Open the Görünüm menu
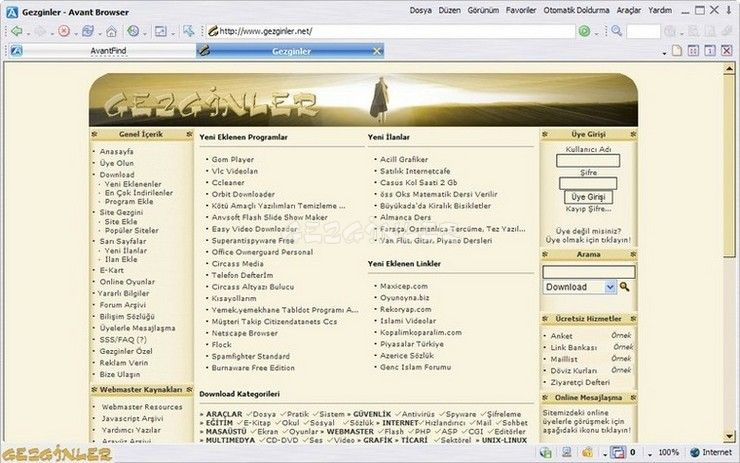 [483, 10]
